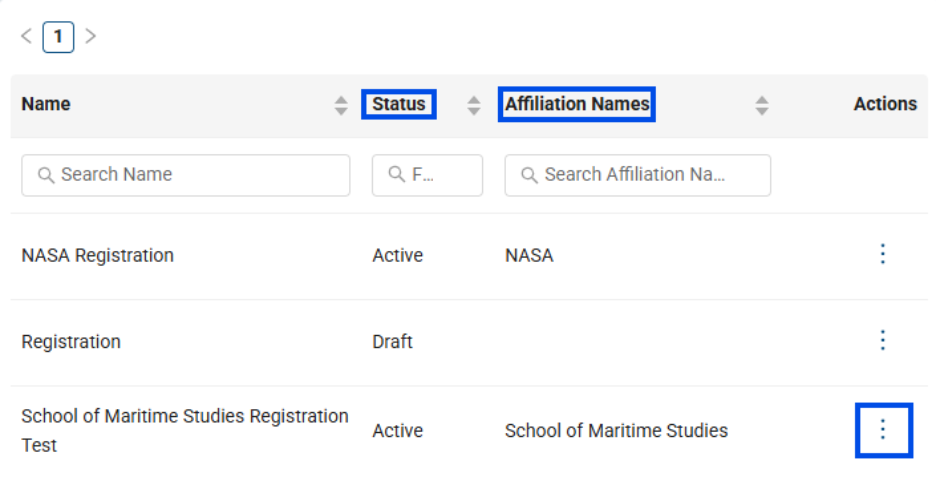Select School of Maritime Studies Registration Test cell

[185, 430]
